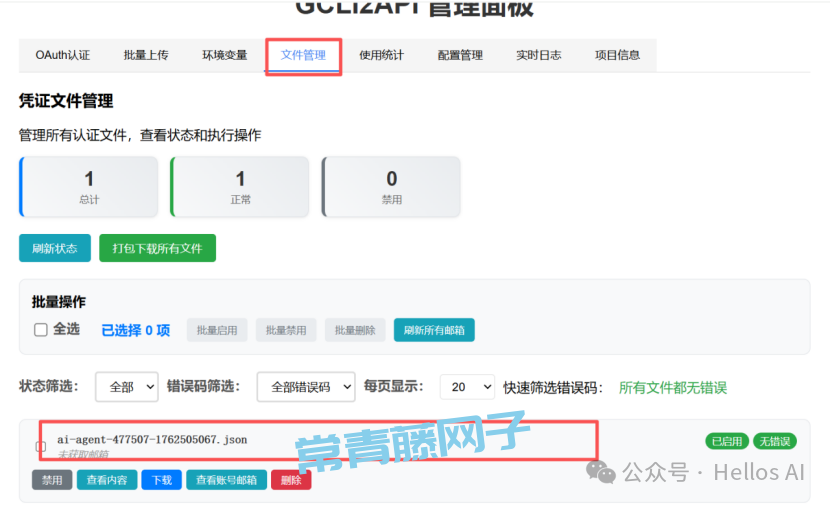Open the 错误码筛选 dropdown
This screenshot has width=830, height=505.
point(305,387)
